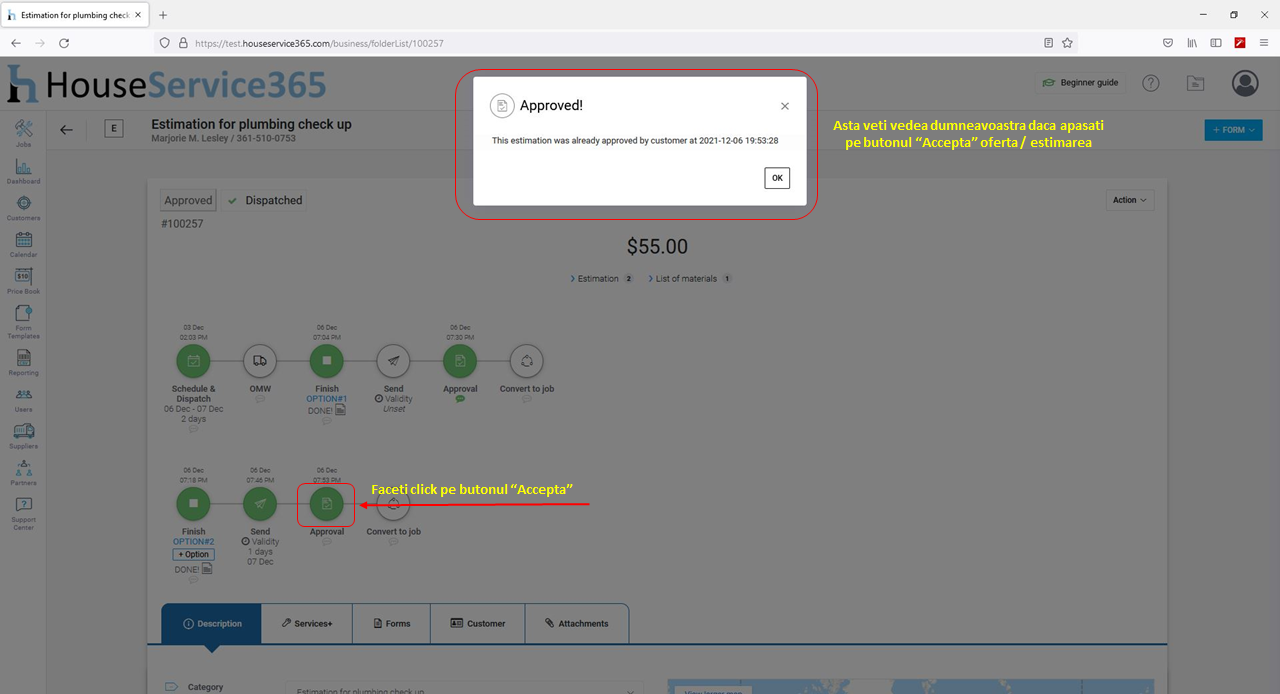The width and height of the screenshot is (1280, 694).
Task: Select the Description tab
Action: point(211,623)
